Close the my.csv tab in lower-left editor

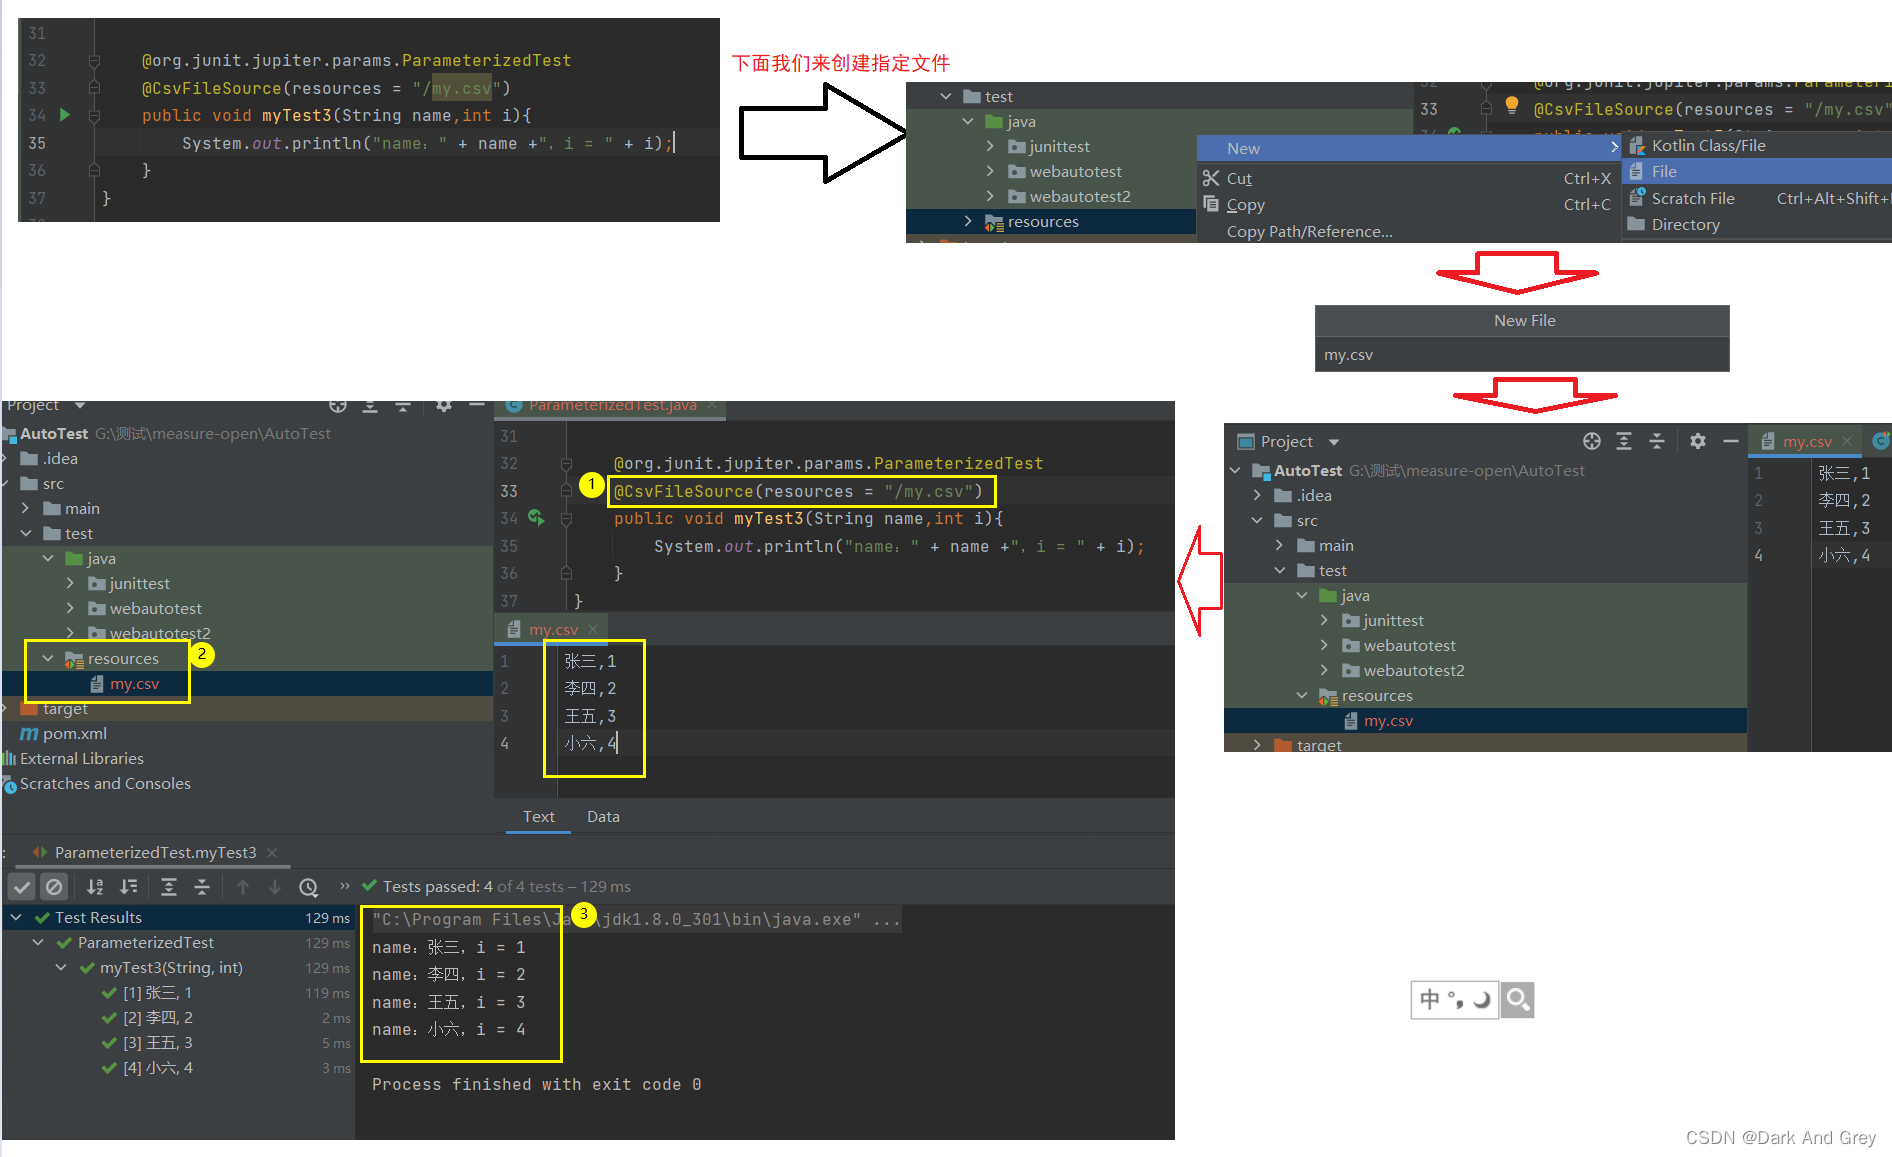click(593, 629)
